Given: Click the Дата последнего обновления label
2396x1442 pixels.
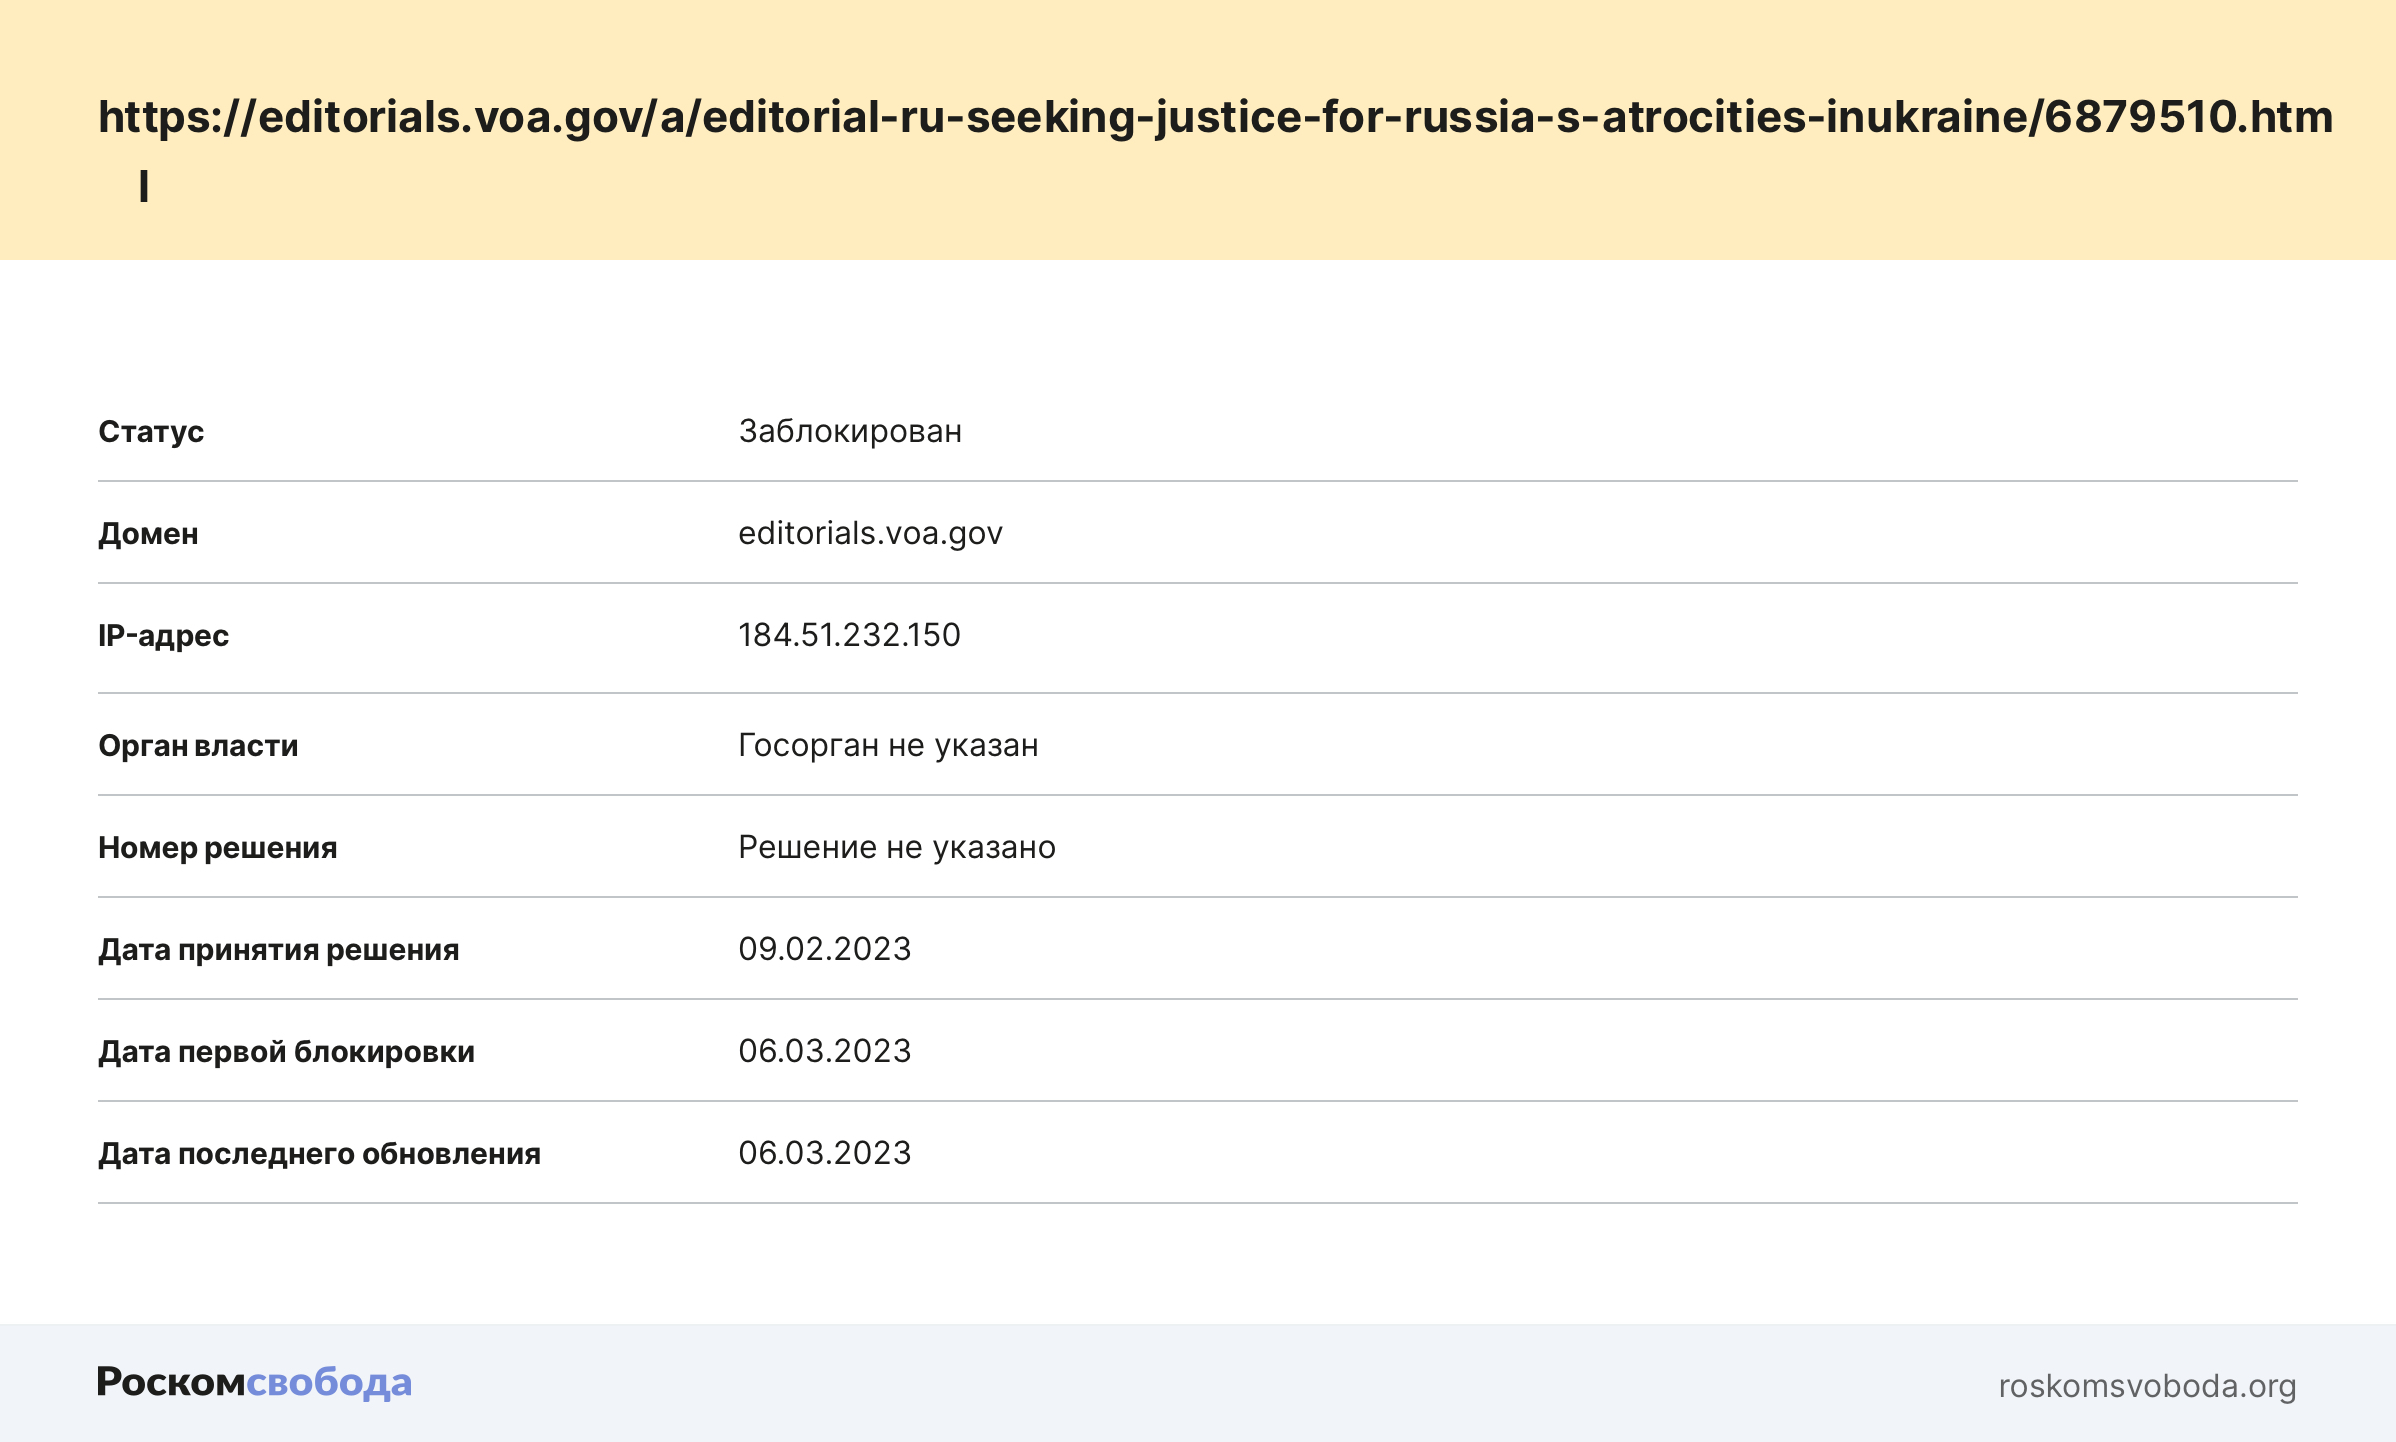Looking at the screenshot, I should pos(319,1154).
